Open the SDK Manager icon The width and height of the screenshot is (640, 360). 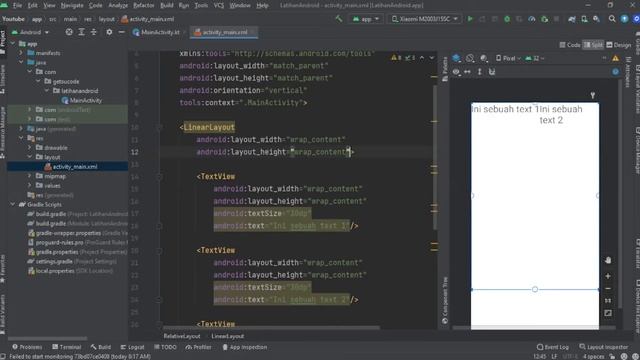click(x=597, y=19)
